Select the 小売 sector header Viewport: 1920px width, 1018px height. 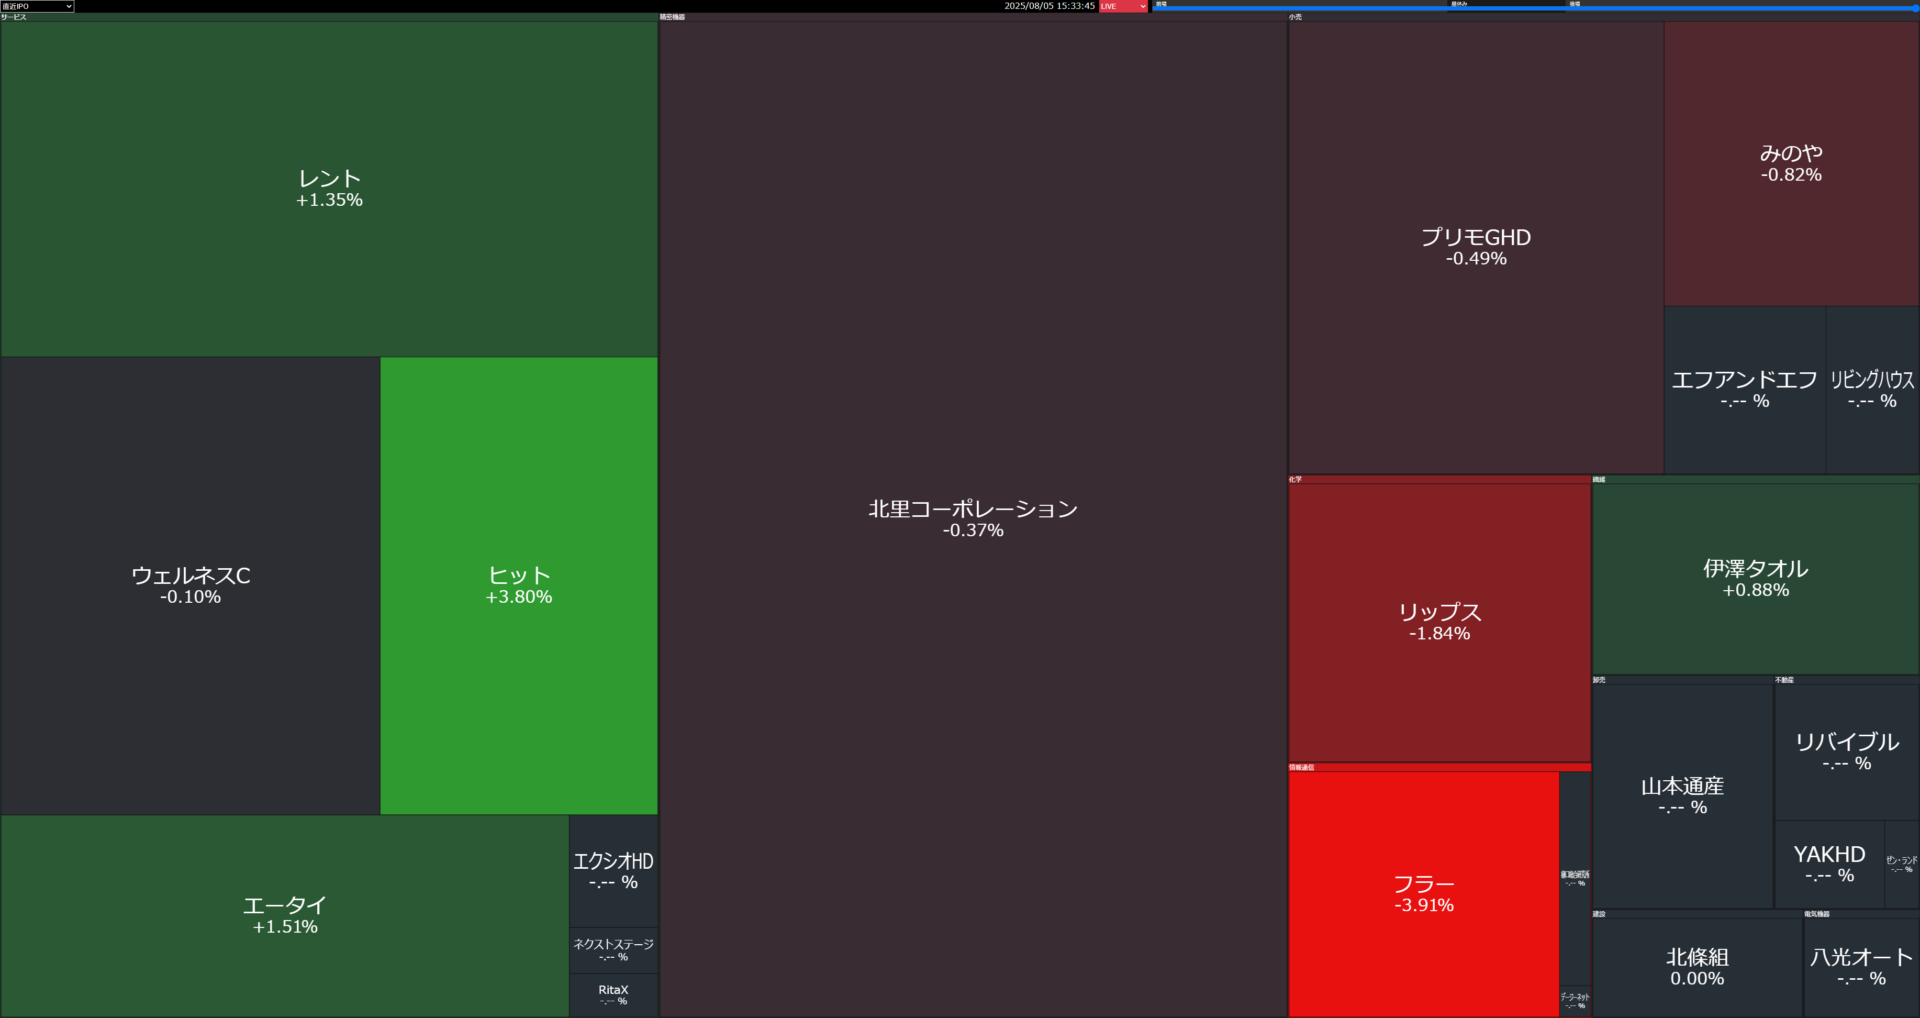(x=1604, y=17)
